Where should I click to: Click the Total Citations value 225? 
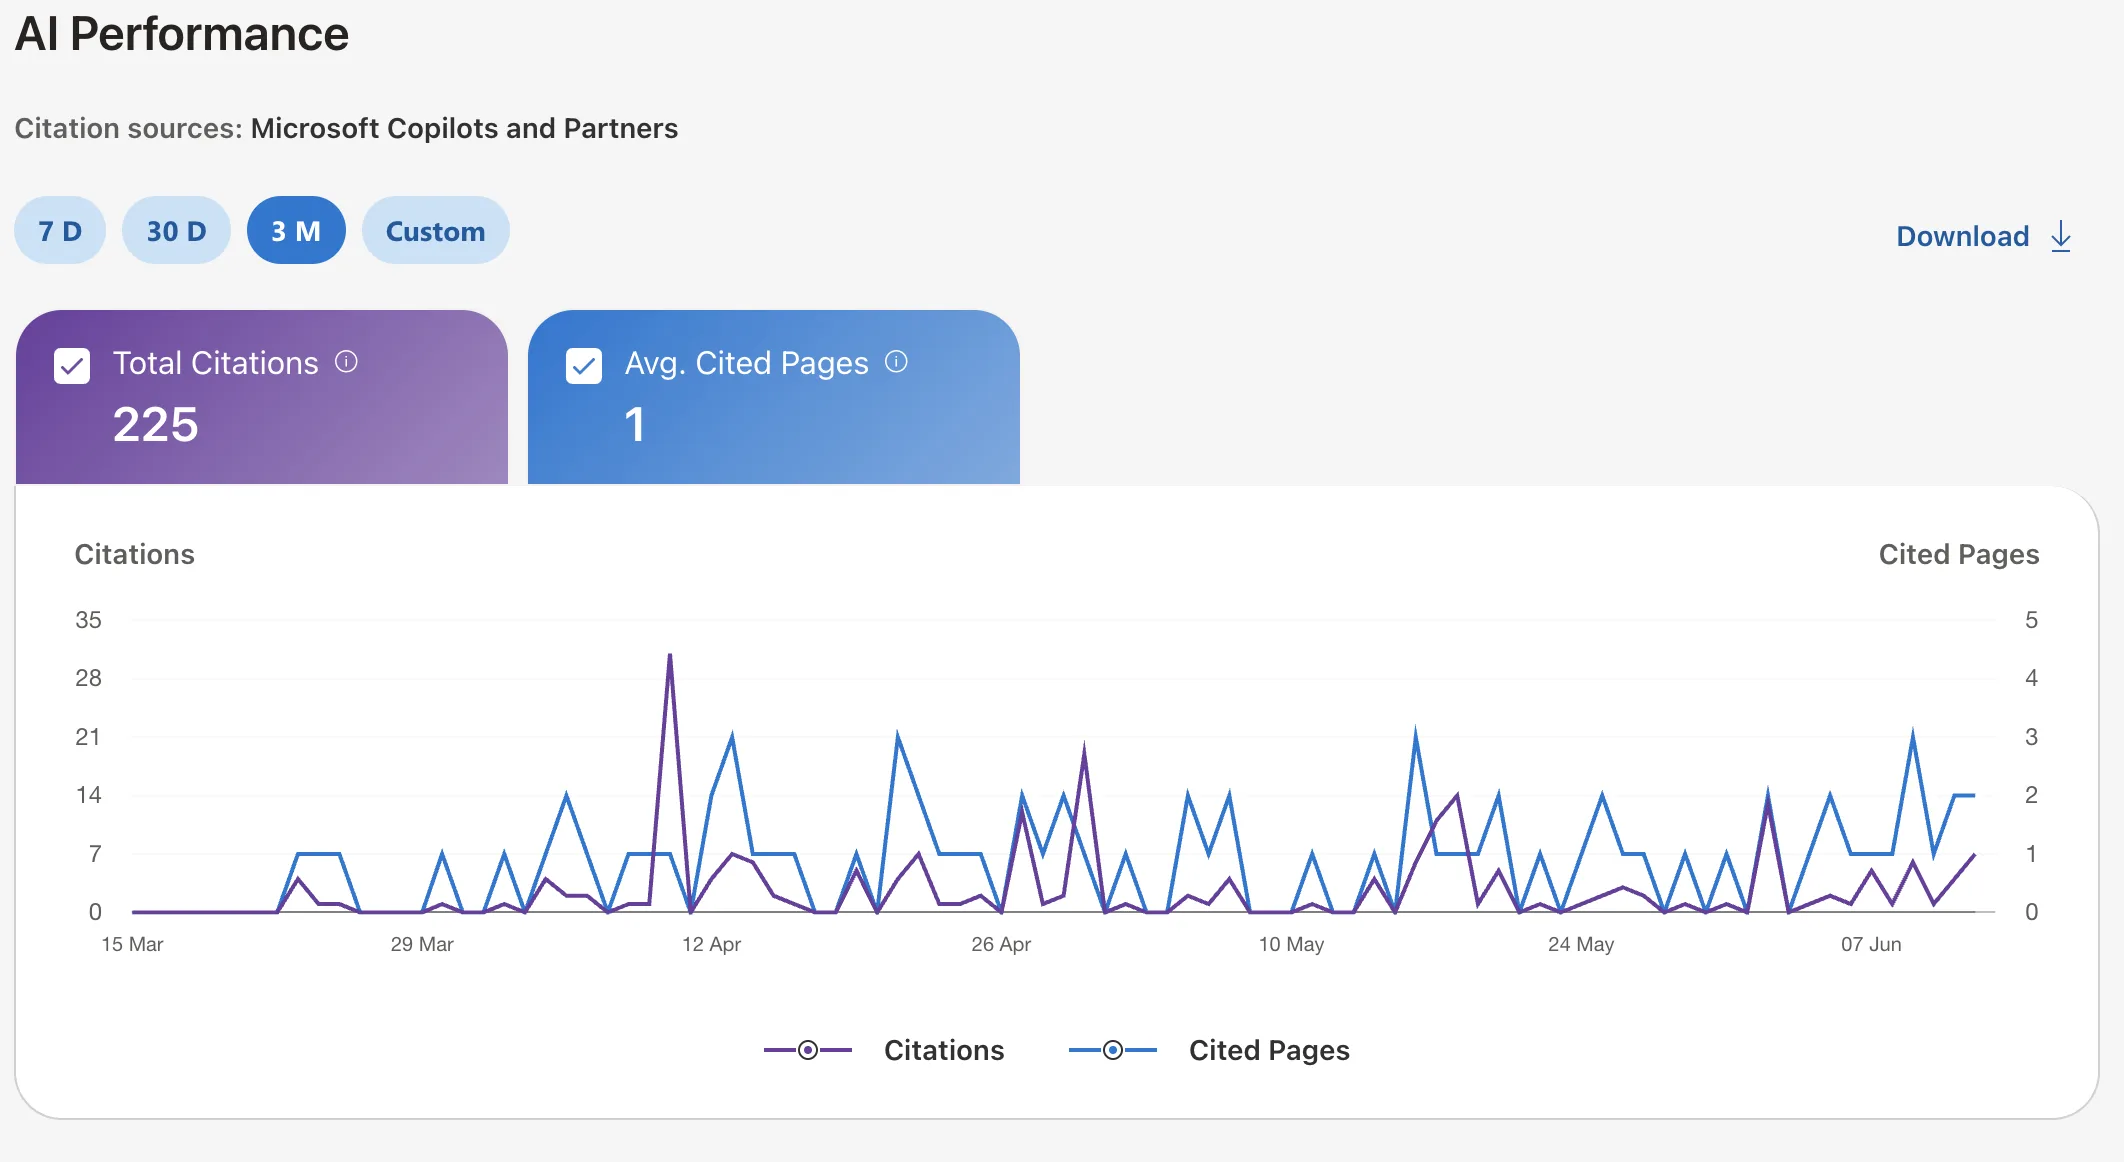pos(156,424)
